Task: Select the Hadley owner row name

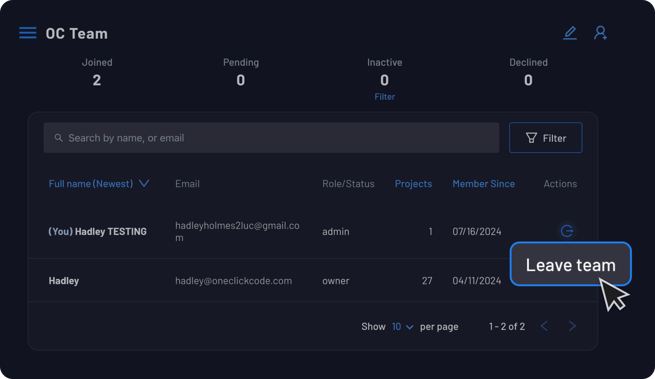Action: (x=64, y=280)
